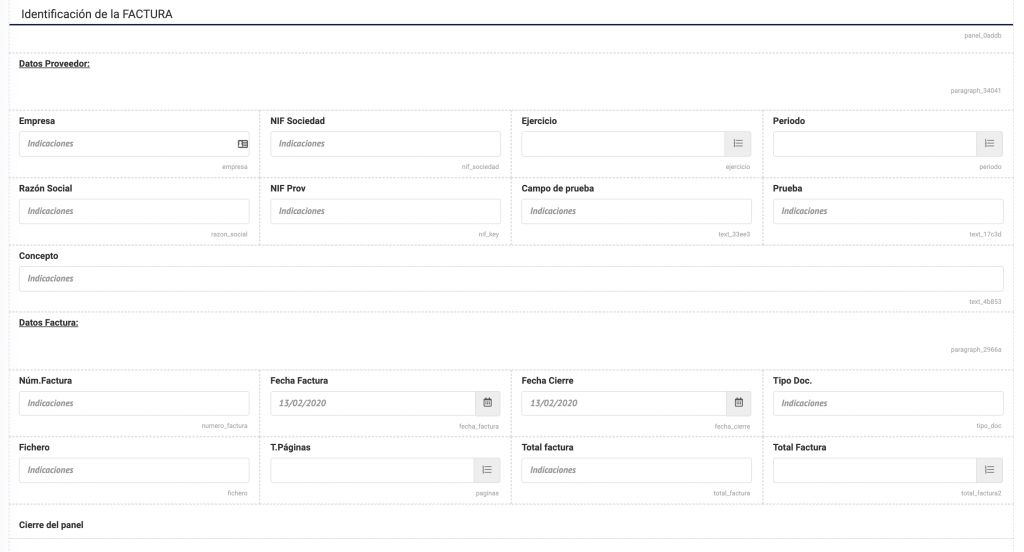Screen dimensions: 1024x552
Task: Focus the Tipo Doc. input field
Action: 888,403
